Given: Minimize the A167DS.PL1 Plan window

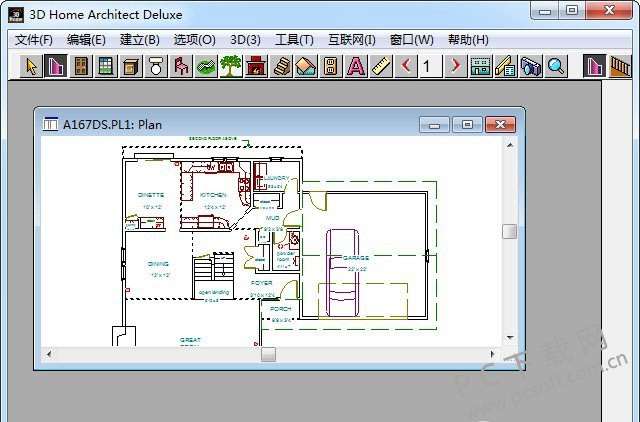Looking at the screenshot, I should (434, 124).
